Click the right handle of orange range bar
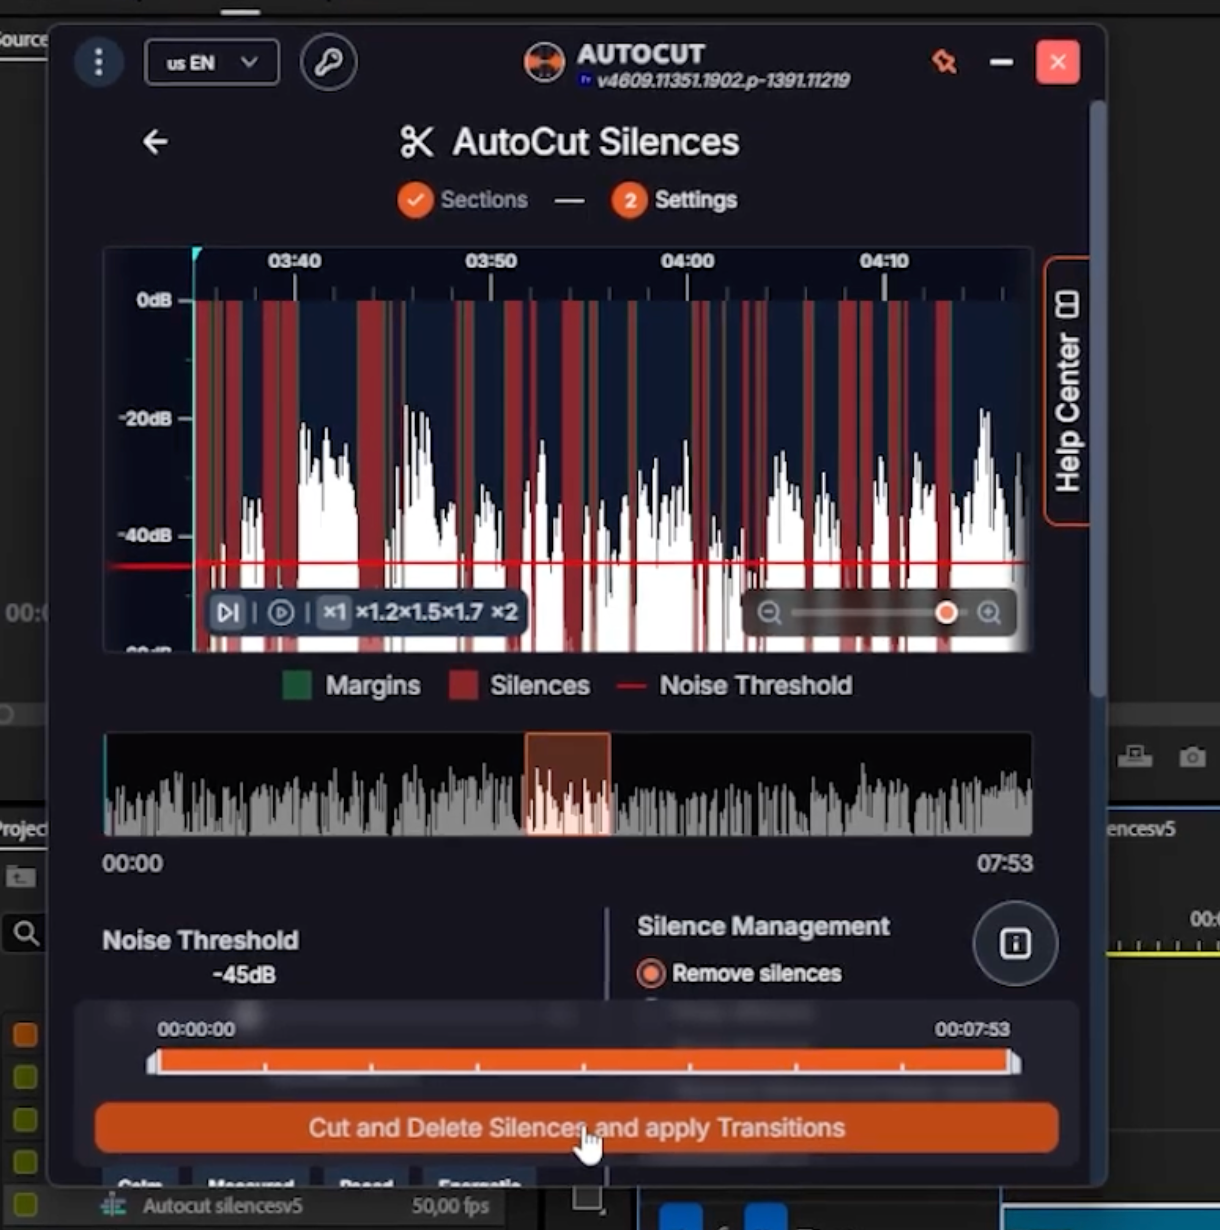 [x=1014, y=1062]
